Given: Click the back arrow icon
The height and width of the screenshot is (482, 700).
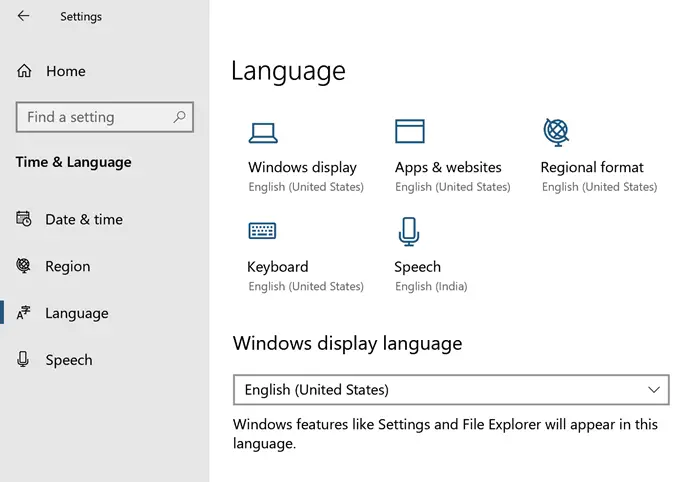Looking at the screenshot, I should (23, 16).
